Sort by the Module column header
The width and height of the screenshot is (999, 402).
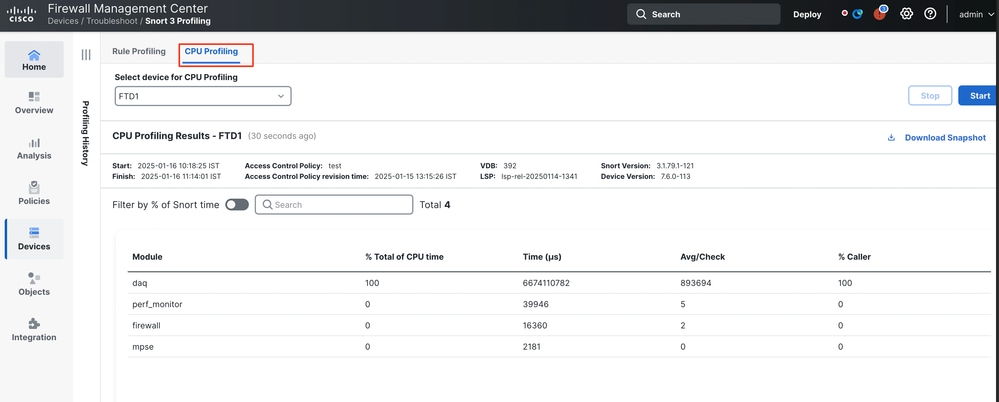147,257
